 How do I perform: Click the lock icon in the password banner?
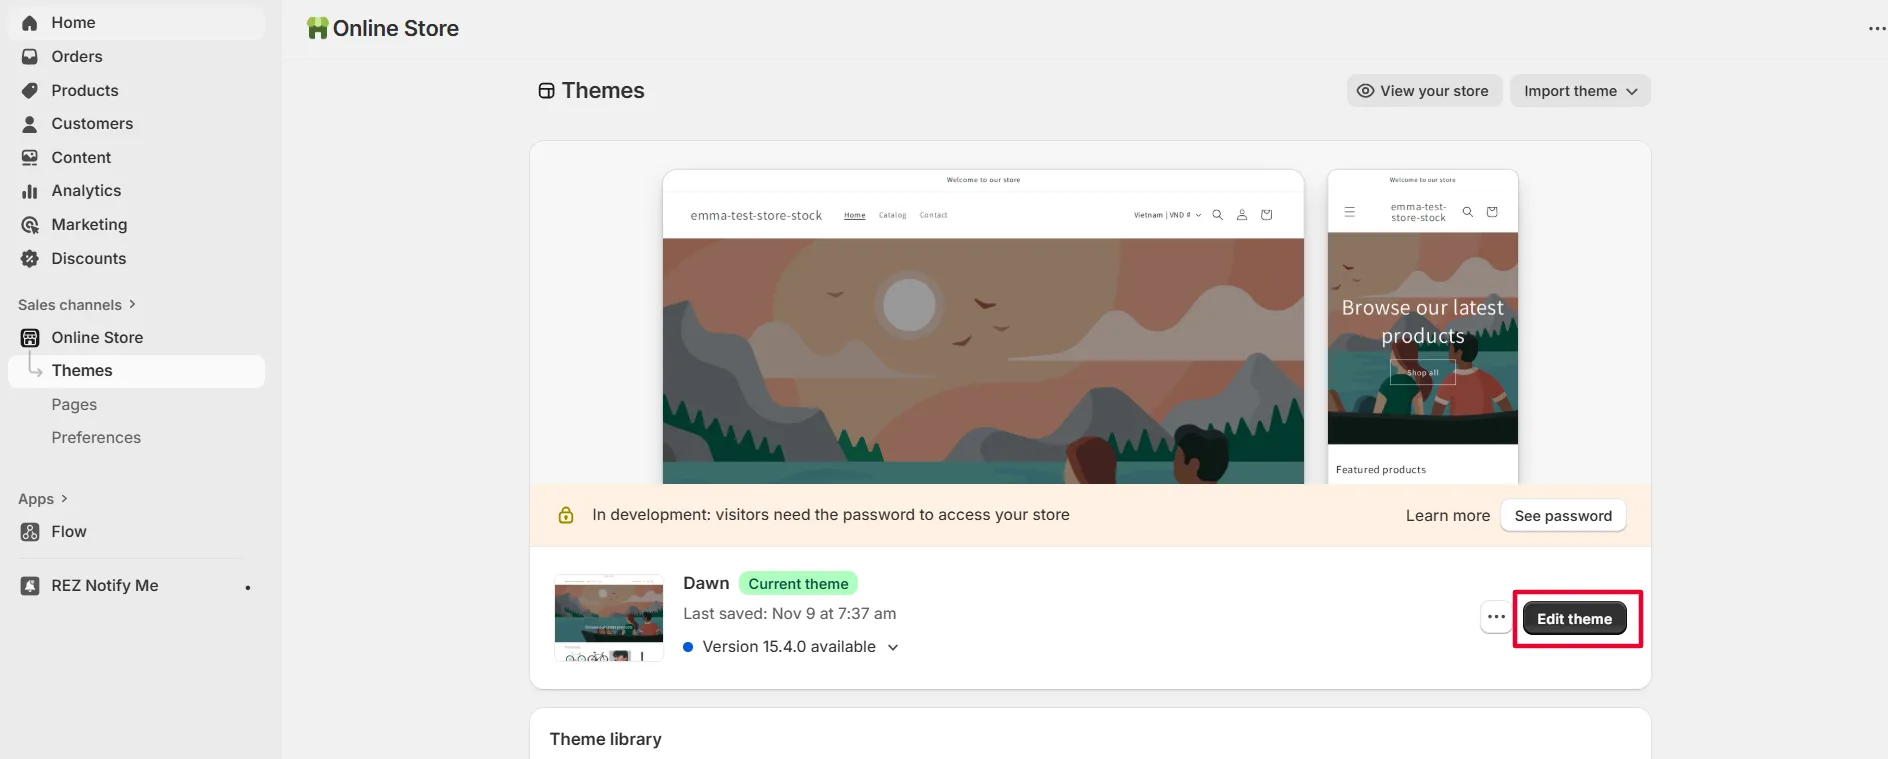[x=566, y=515]
